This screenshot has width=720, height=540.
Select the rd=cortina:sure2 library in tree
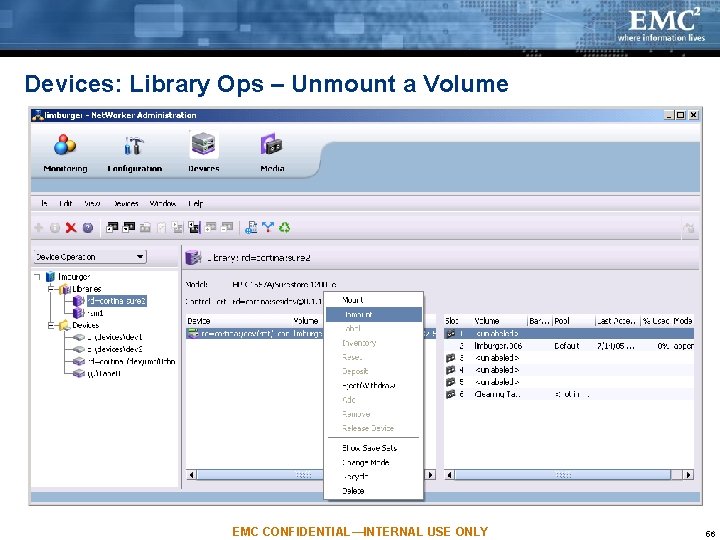117,301
